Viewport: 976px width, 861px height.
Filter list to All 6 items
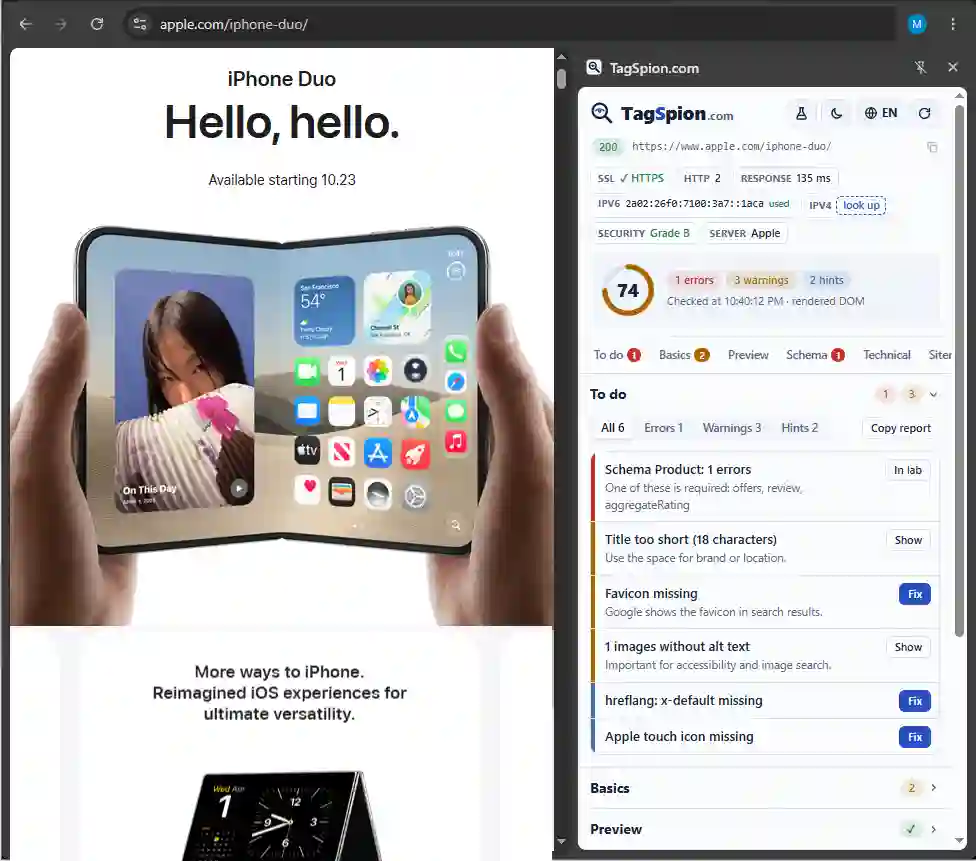pyautogui.click(x=612, y=428)
